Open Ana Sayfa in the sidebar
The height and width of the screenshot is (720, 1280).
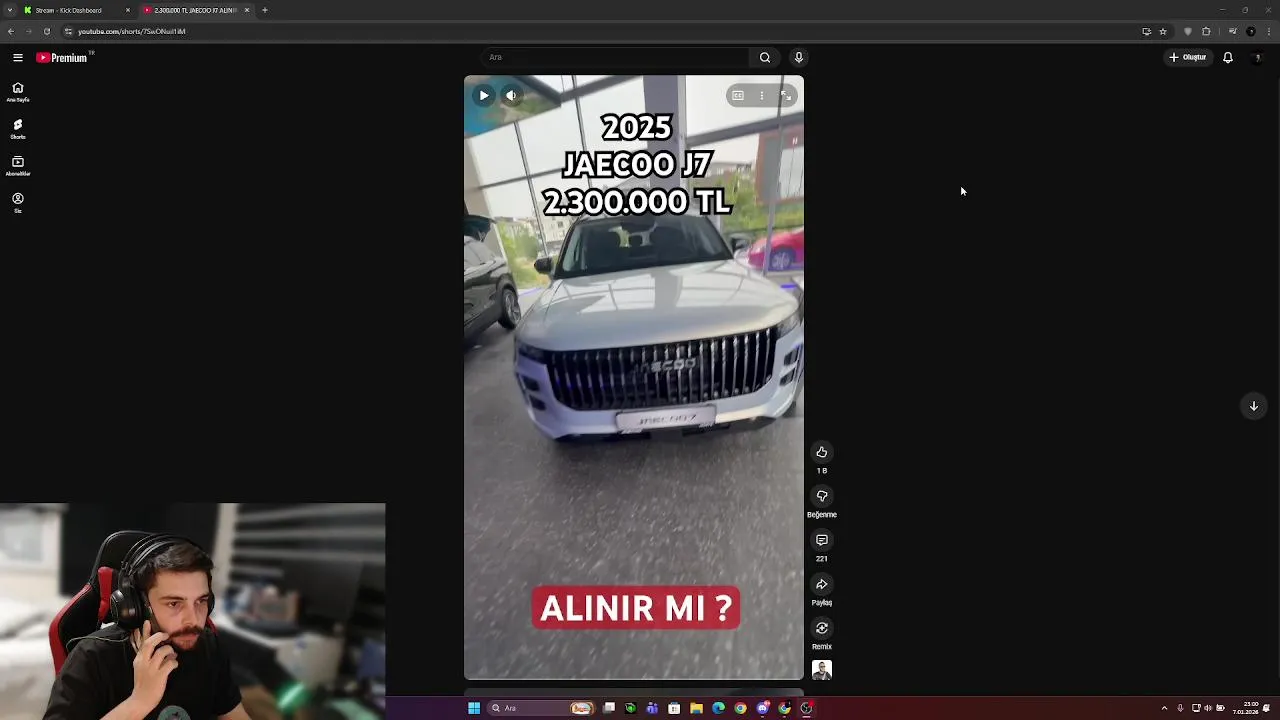click(17, 92)
